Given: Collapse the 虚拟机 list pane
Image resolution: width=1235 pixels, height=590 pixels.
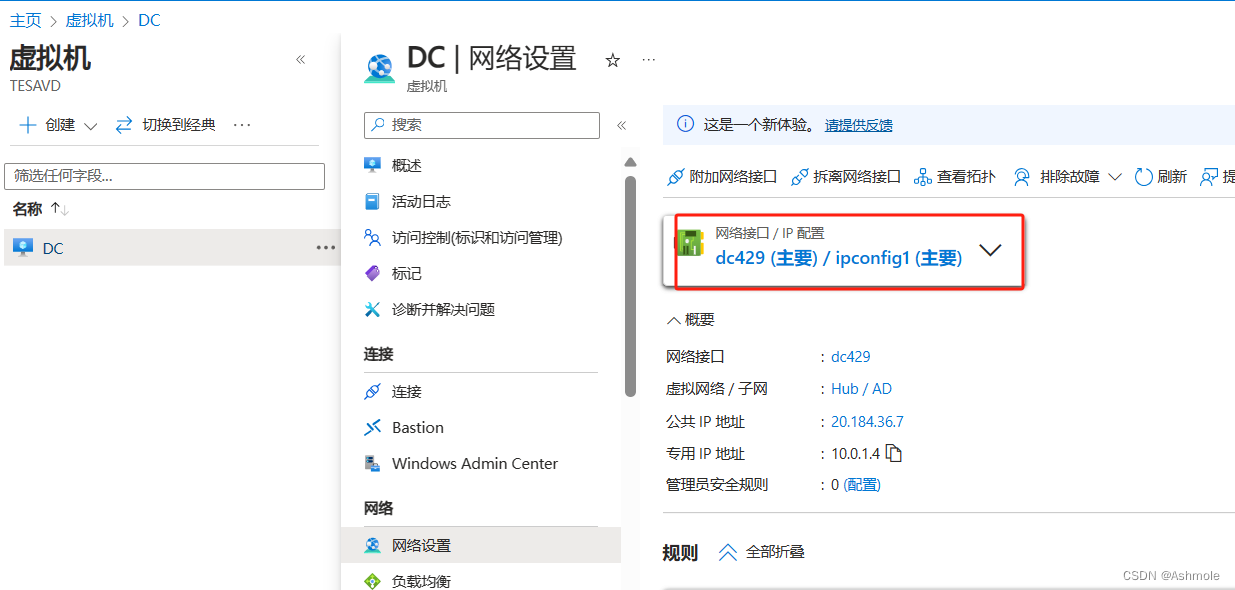Looking at the screenshot, I should (300, 60).
